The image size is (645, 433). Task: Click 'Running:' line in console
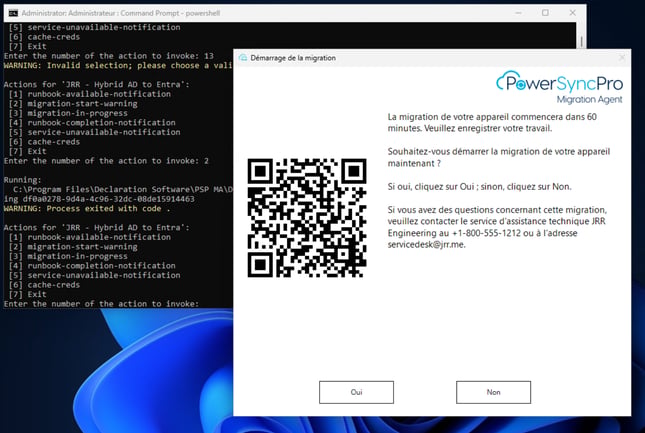click(22, 180)
